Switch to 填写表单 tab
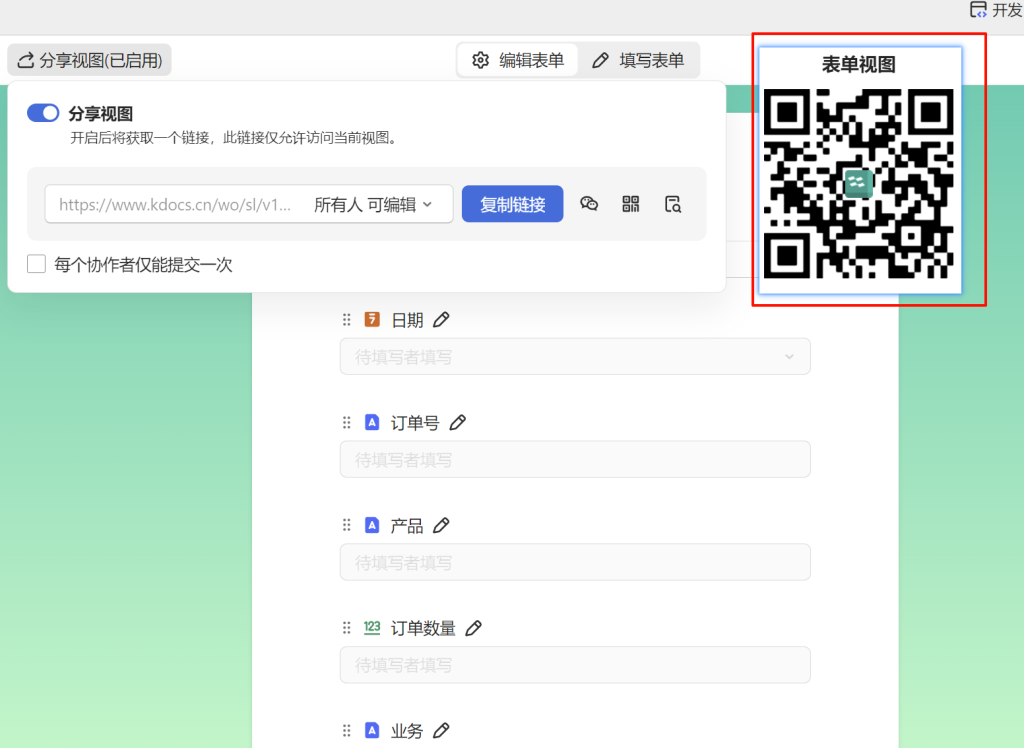The height and width of the screenshot is (748, 1024). [x=638, y=60]
